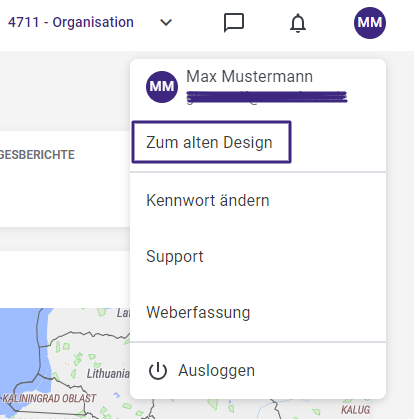Expand the organisation chevron dropdown

coord(166,23)
